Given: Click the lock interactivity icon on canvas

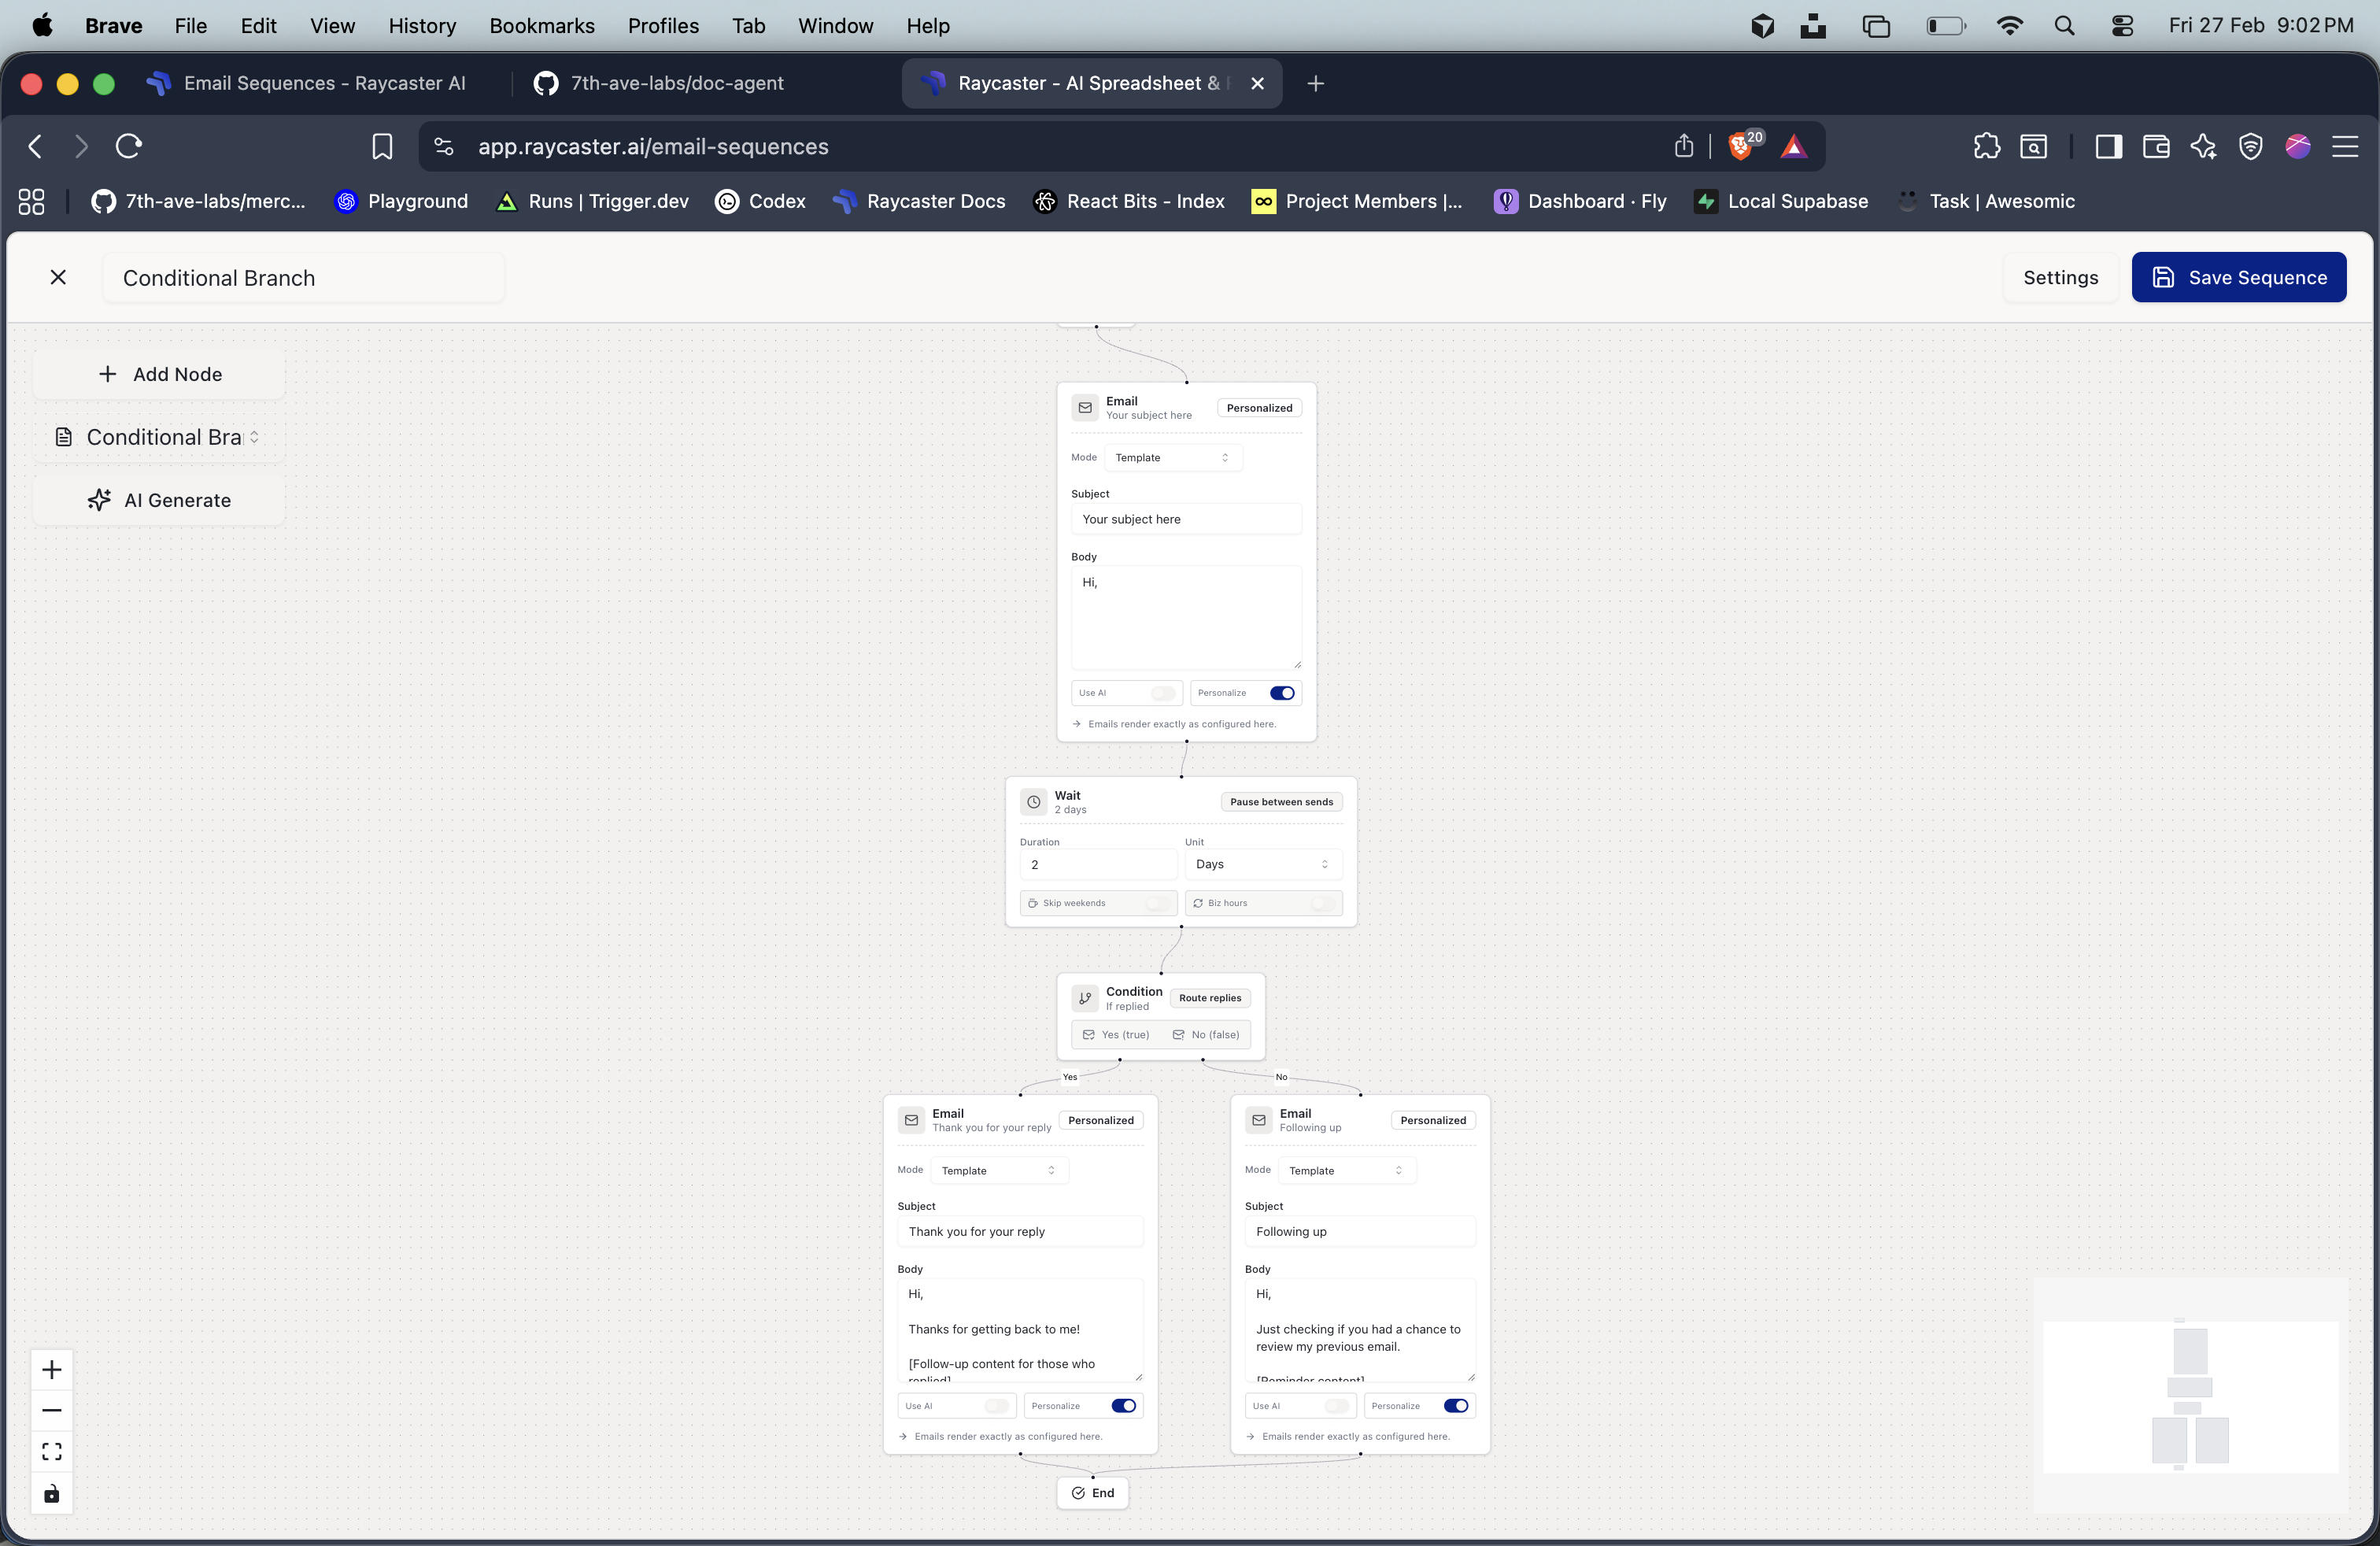Looking at the screenshot, I should pos(51,1492).
